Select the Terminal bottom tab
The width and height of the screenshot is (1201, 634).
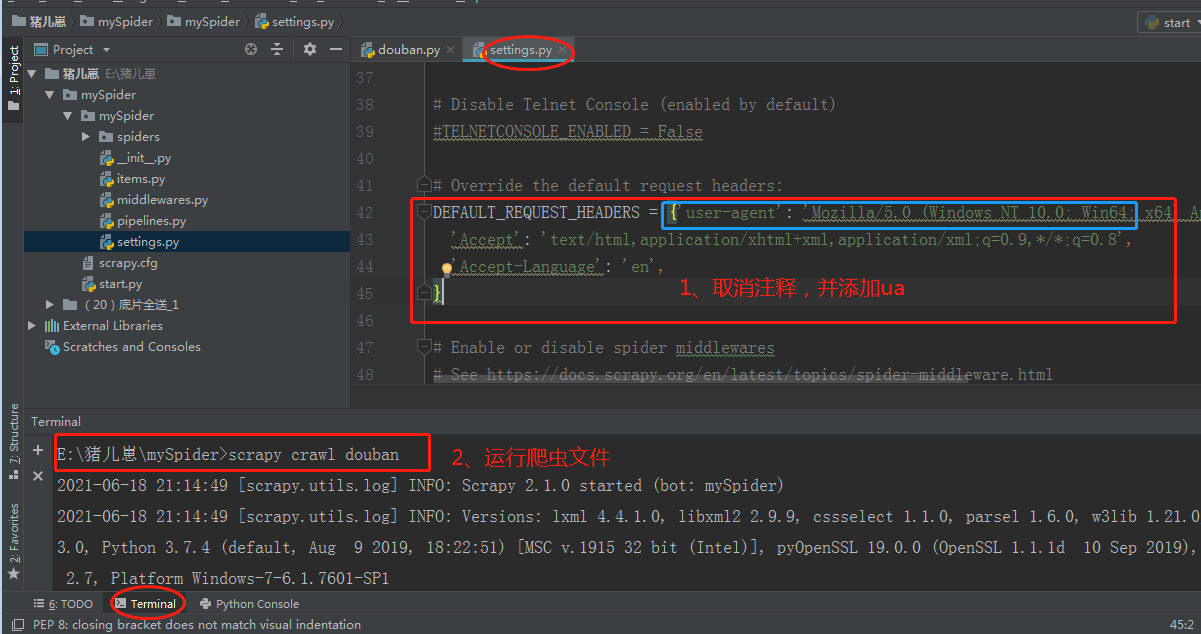click(x=146, y=604)
